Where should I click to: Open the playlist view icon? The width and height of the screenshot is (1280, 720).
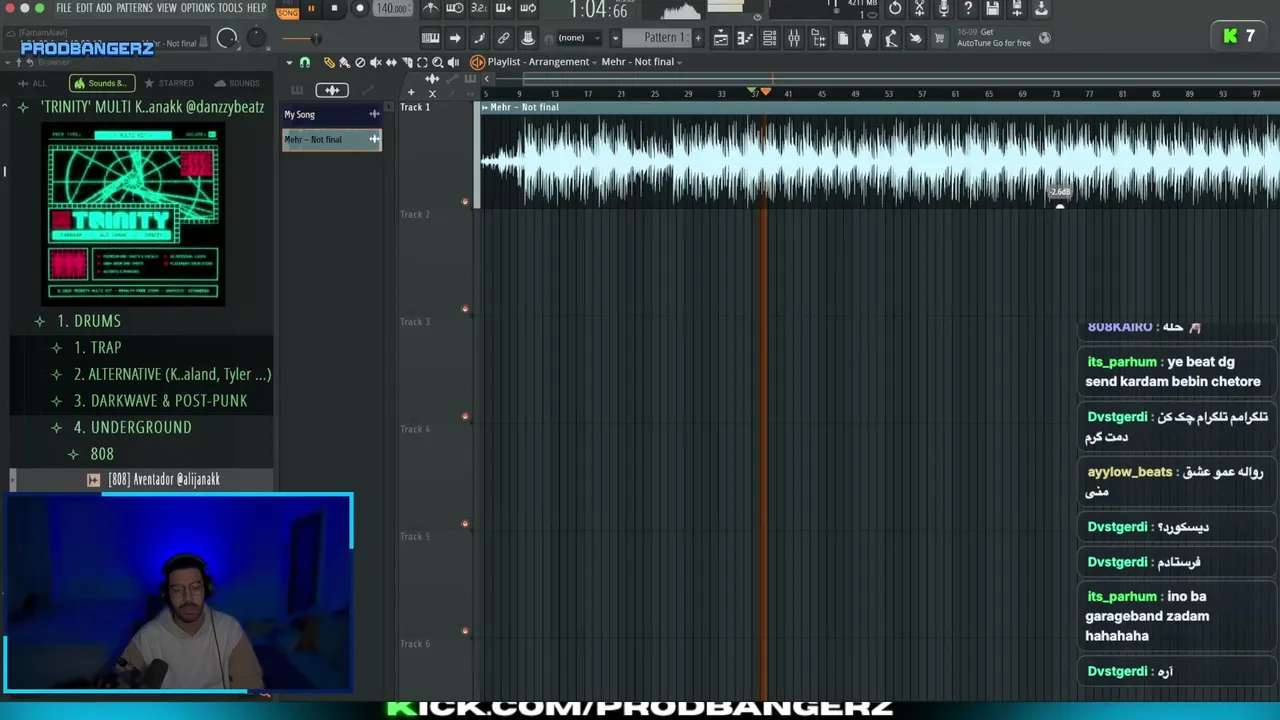point(721,38)
